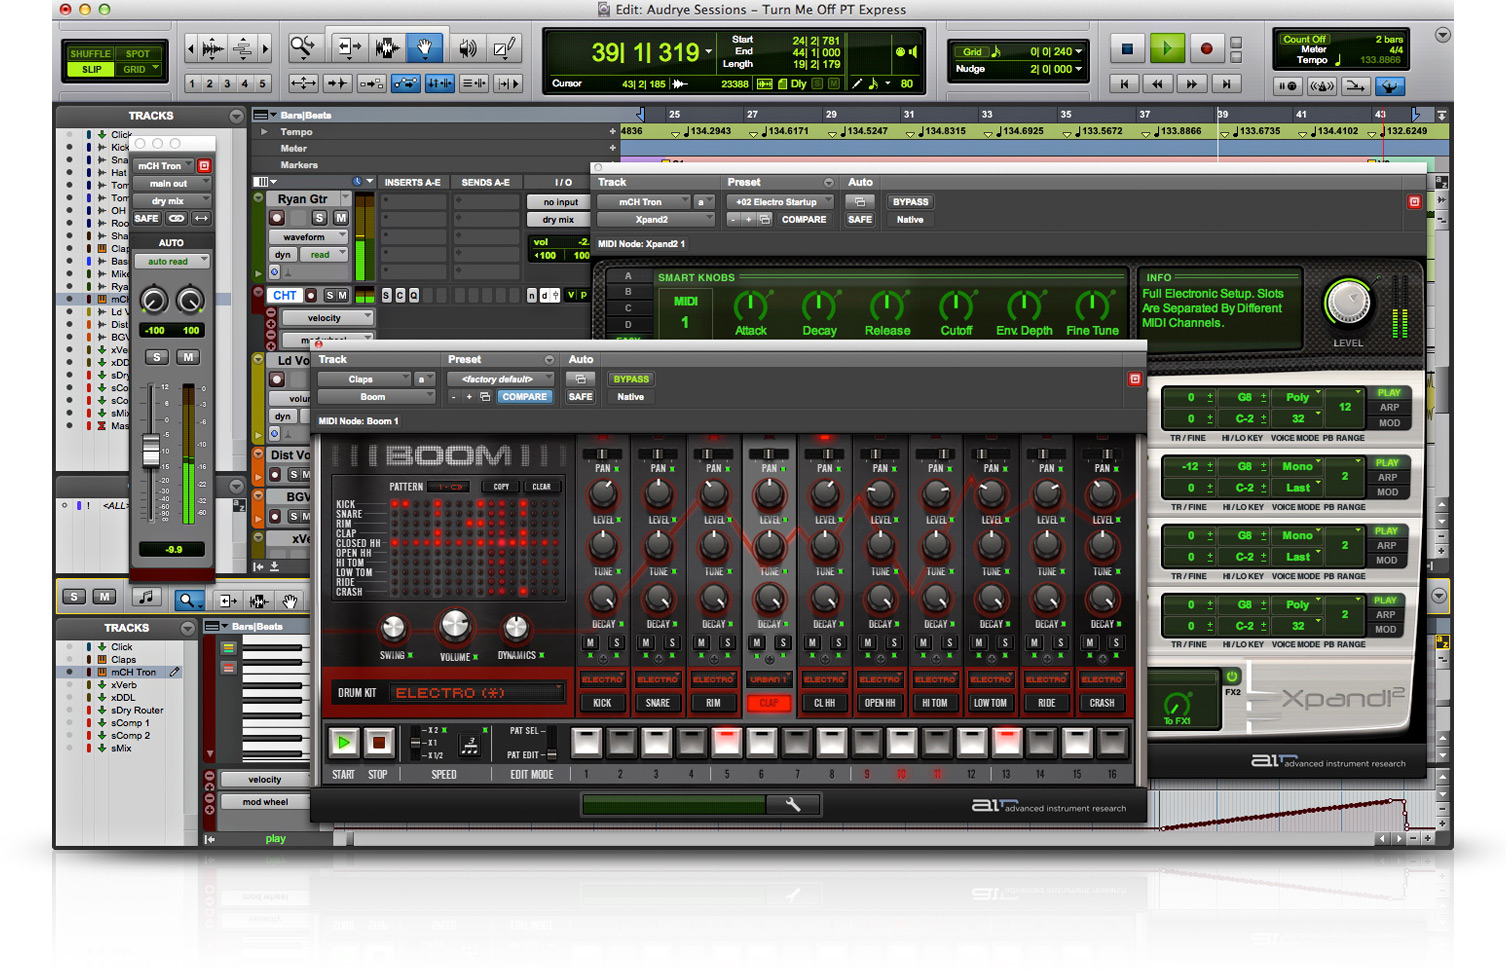
Task: Expand the Tempo ruler disclosure triangle
Action: coord(264,132)
